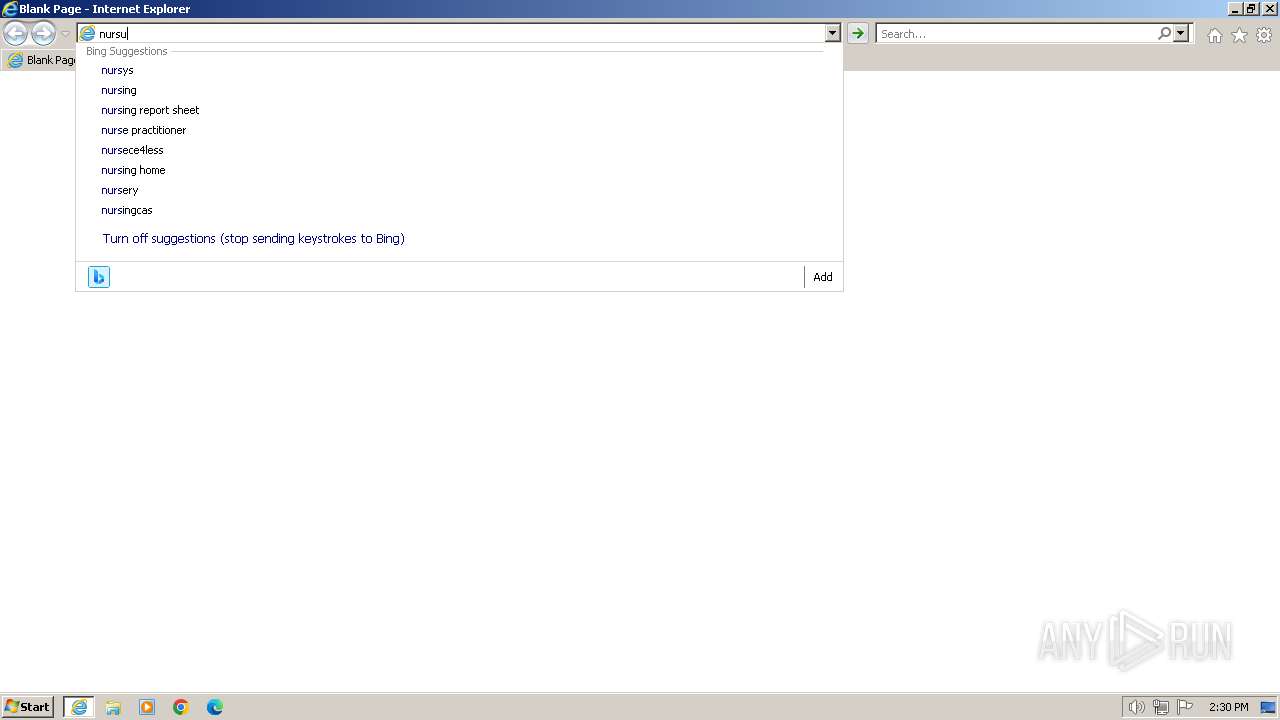Click the page icon inside the address bar

tap(88, 34)
